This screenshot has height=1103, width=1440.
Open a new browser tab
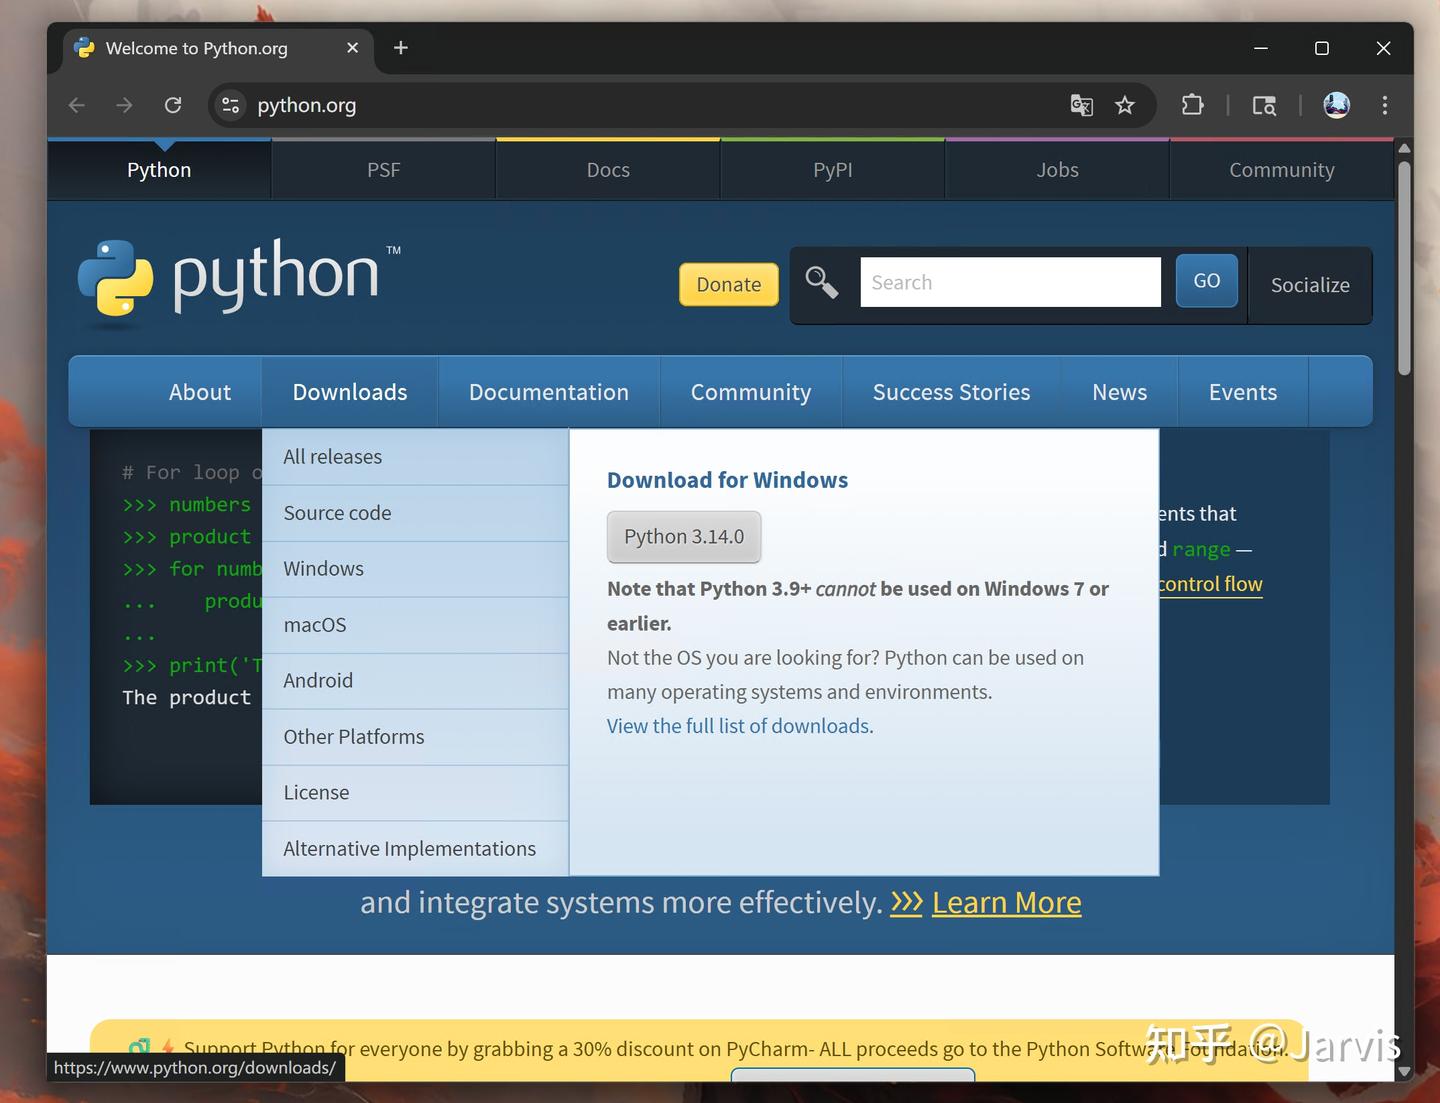(x=401, y=48)
